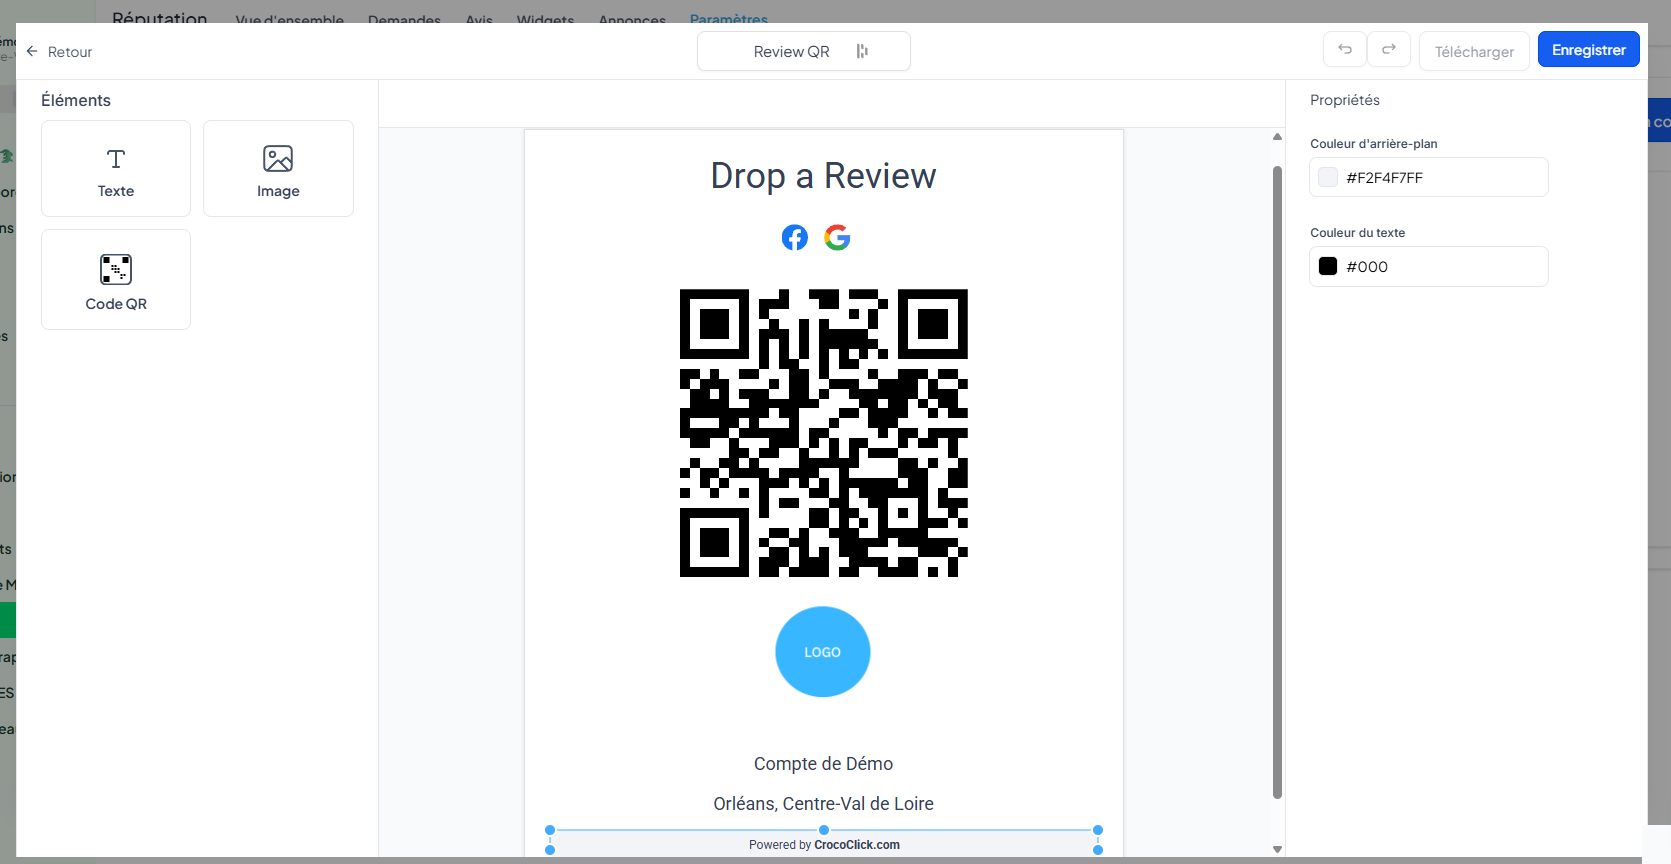Viewport: 1671px width, 864px height.
Task: Click the Retour back arrow
Action: coord(32,51)
